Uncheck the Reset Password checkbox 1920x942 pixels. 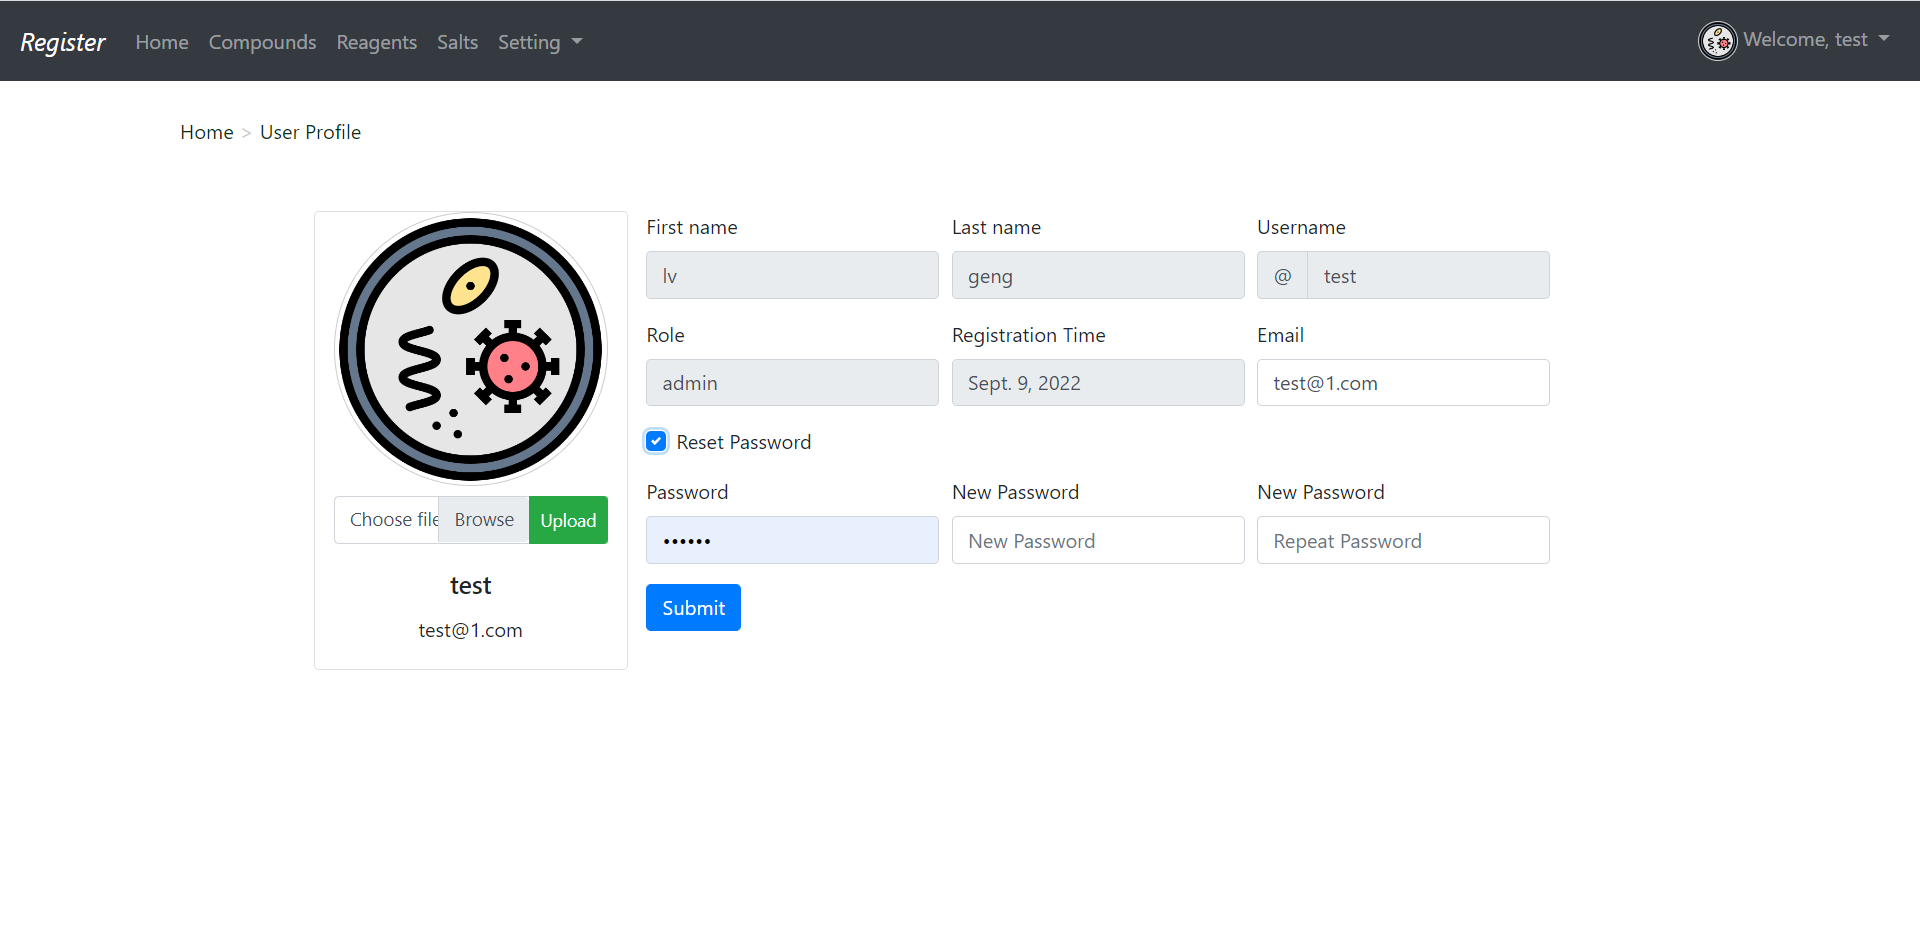point(656,441)
